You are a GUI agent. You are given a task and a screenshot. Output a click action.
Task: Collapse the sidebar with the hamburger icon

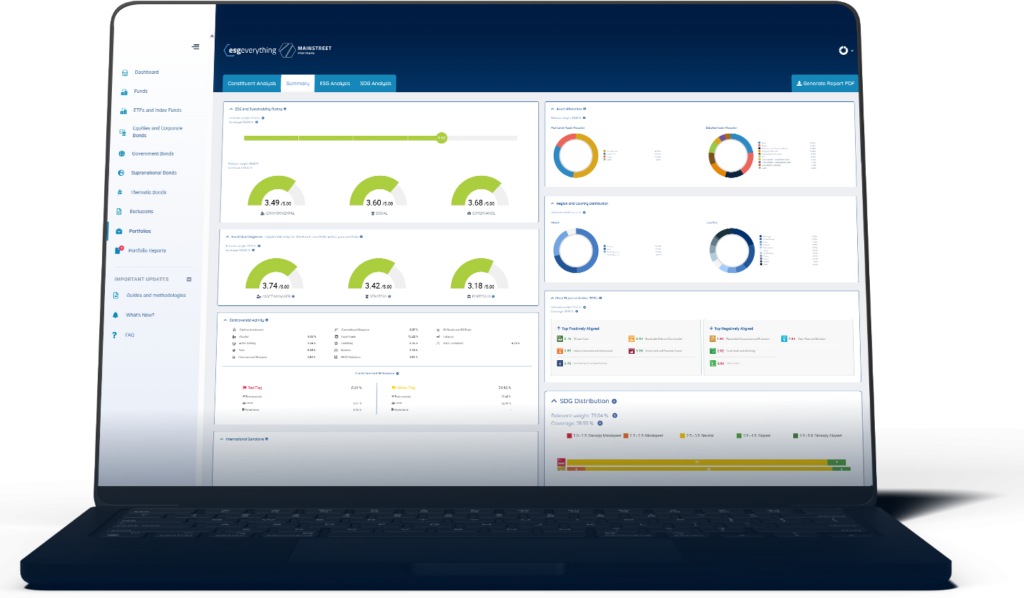(x=196, y=47)
